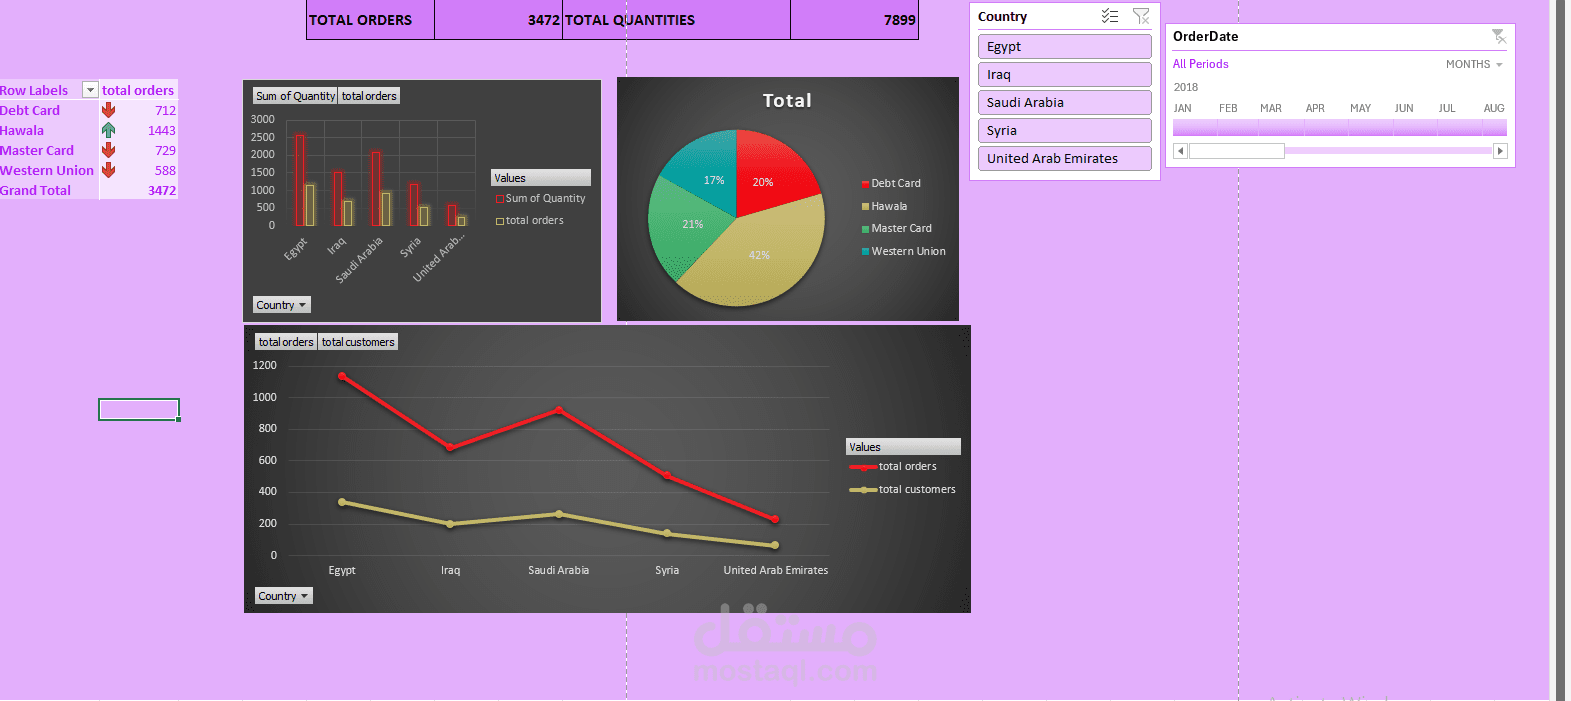Click the red down arrow icon beside Western Union
Screen dimensions: 1571x701
108,170
